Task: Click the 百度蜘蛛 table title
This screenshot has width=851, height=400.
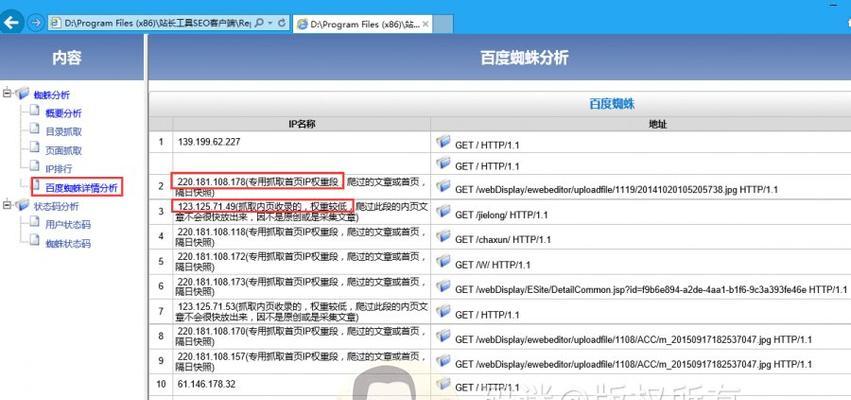Action: coord(612,104)
